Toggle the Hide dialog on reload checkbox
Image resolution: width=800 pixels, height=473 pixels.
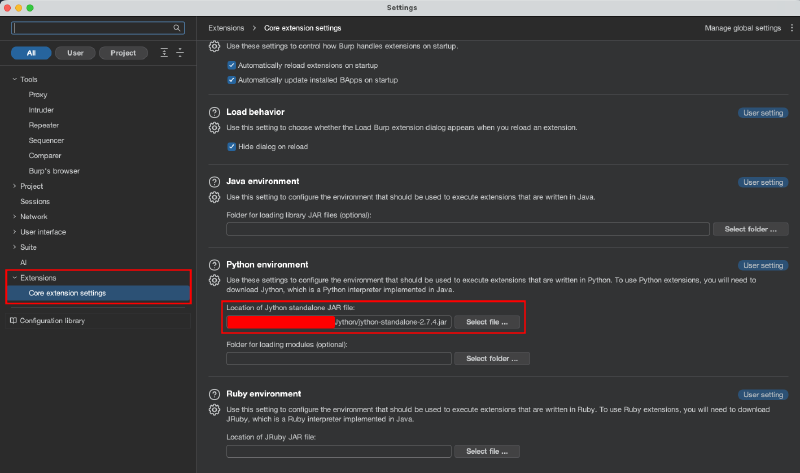(232, 146)
